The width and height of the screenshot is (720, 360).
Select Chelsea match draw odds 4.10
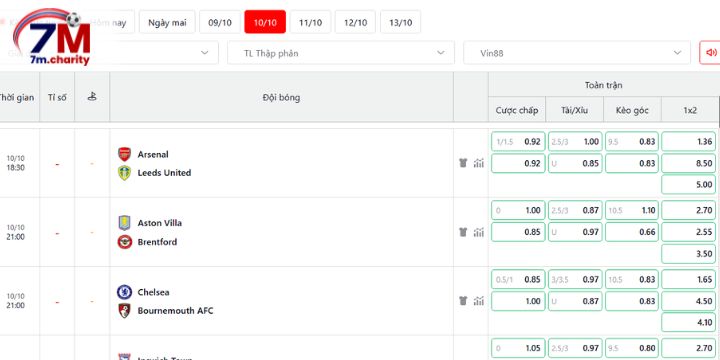(689, 322)
